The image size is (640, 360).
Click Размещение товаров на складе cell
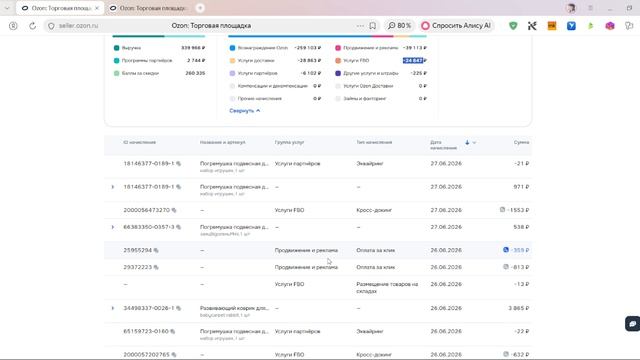(387, 288)
